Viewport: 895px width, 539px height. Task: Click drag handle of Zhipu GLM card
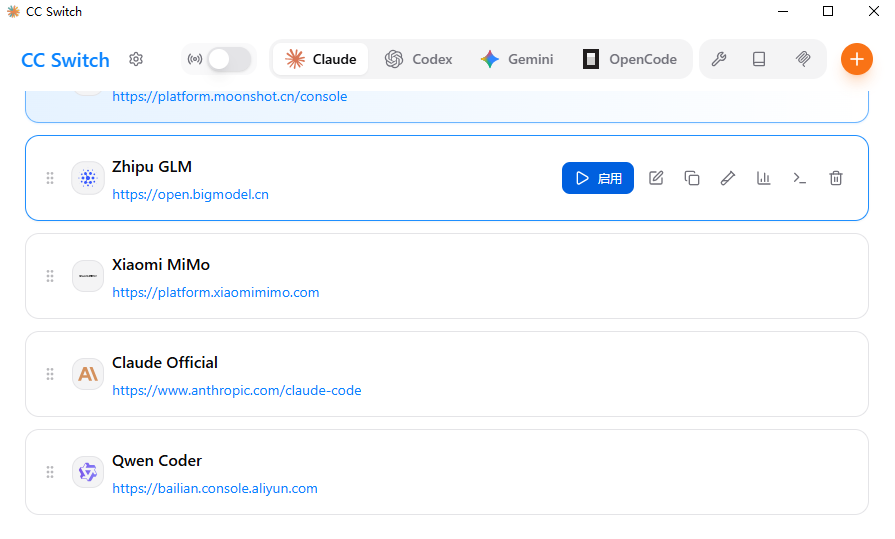pos(50,178)
